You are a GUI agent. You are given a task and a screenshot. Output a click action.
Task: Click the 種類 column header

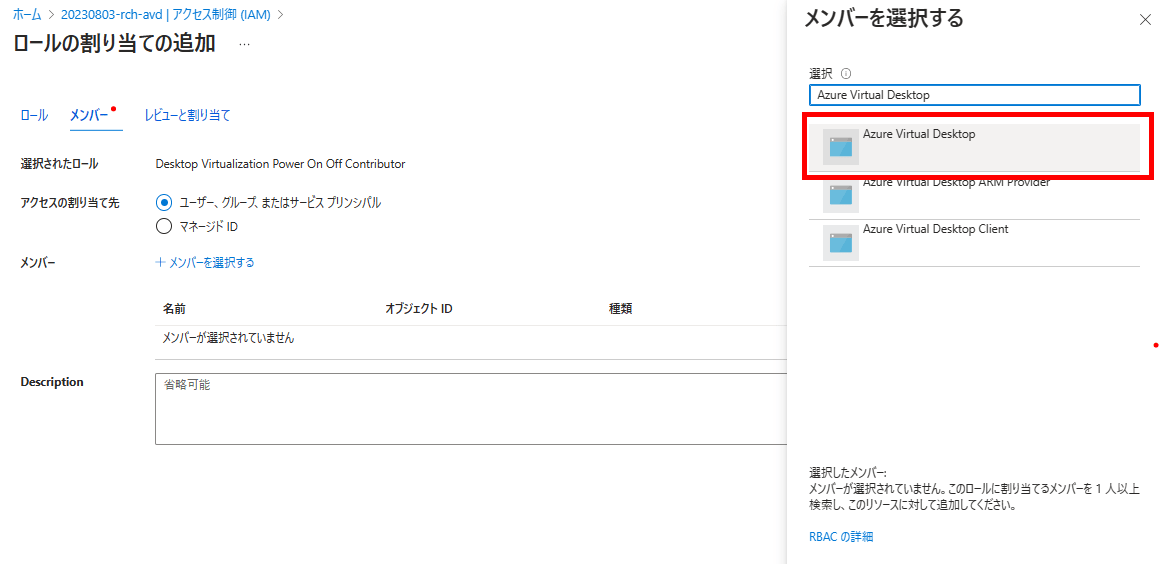point(620,308)
